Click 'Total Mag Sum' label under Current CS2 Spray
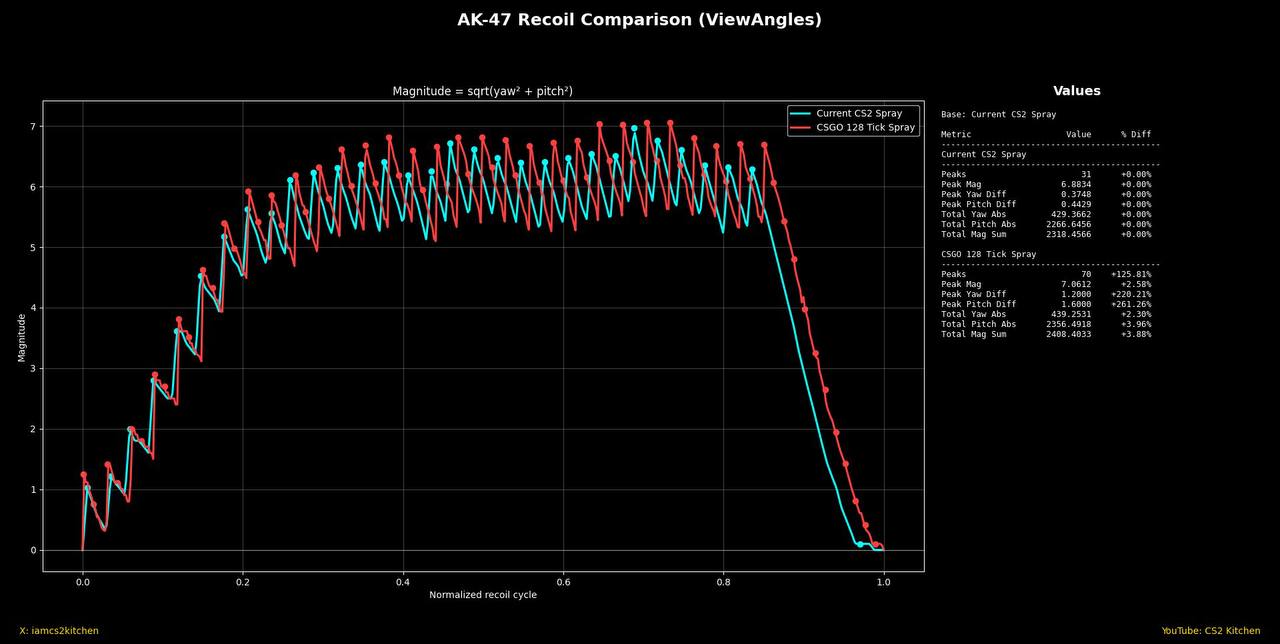1280x644 pixels. coord(974,234)
